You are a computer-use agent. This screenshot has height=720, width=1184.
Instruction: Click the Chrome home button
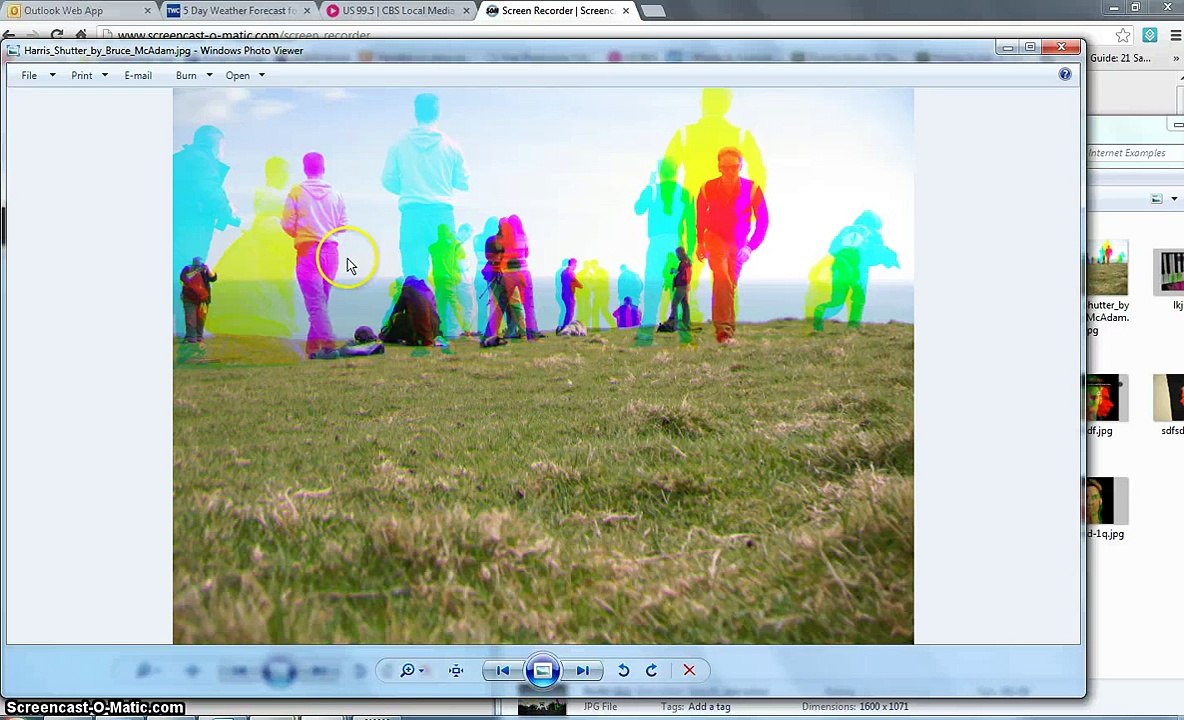coord(81,34)
